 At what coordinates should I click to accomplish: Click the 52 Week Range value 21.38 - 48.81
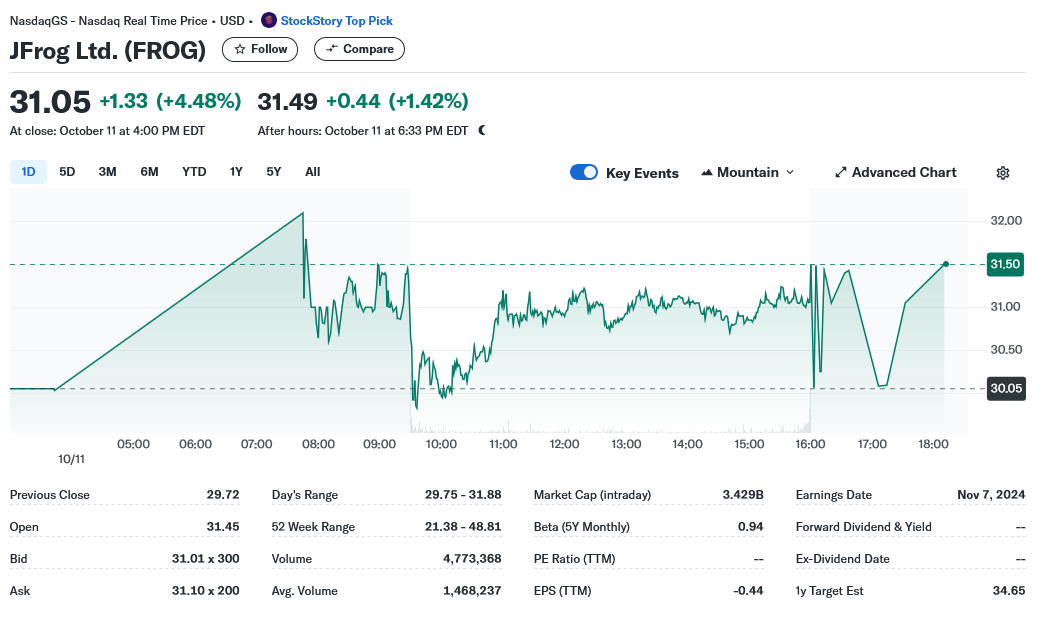pyautogui.click(x=463, y=527)
